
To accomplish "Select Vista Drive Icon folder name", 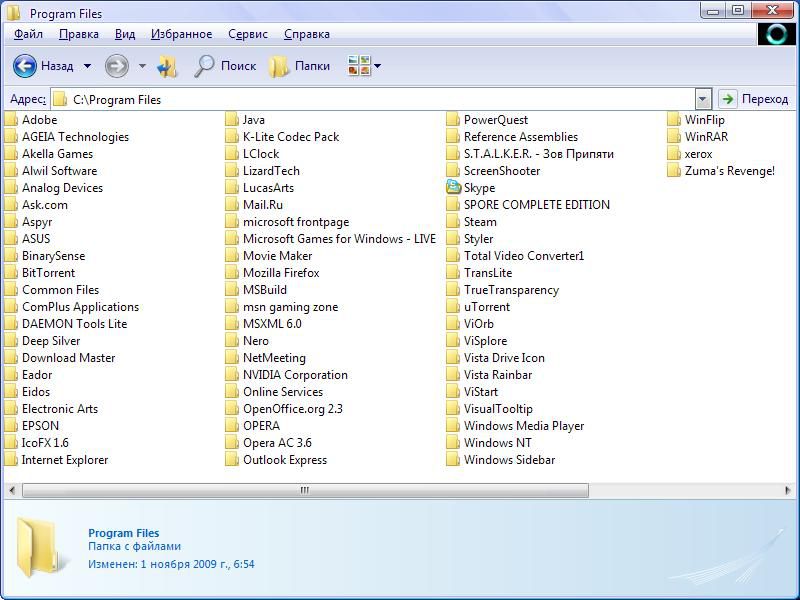I will click(x=504, y=358).
